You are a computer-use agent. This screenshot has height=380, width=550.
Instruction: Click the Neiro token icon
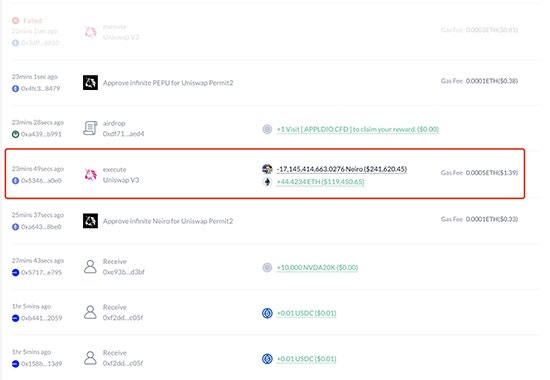[x=267, y=169]
